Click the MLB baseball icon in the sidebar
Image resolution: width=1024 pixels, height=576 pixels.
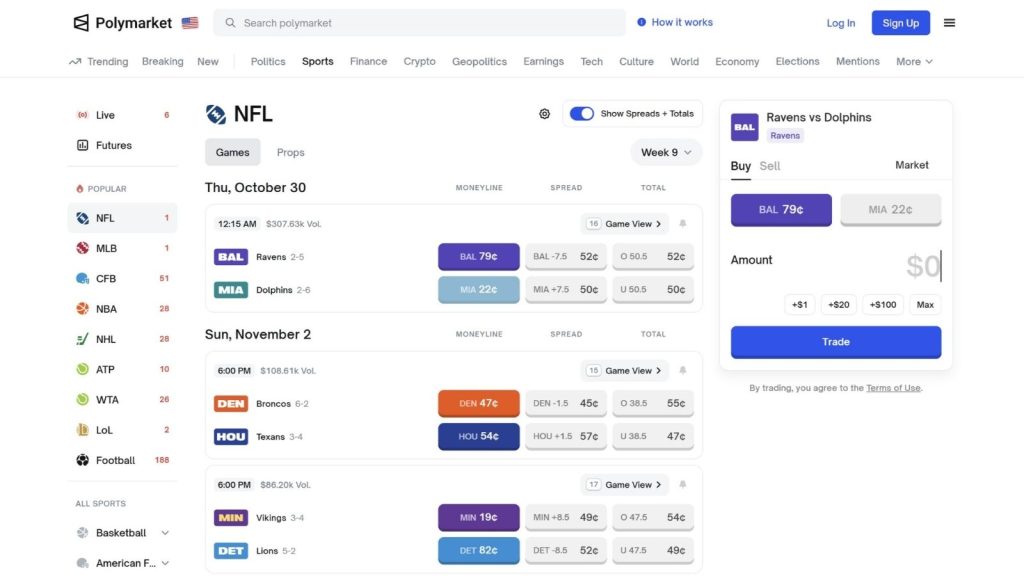point(83,248)
